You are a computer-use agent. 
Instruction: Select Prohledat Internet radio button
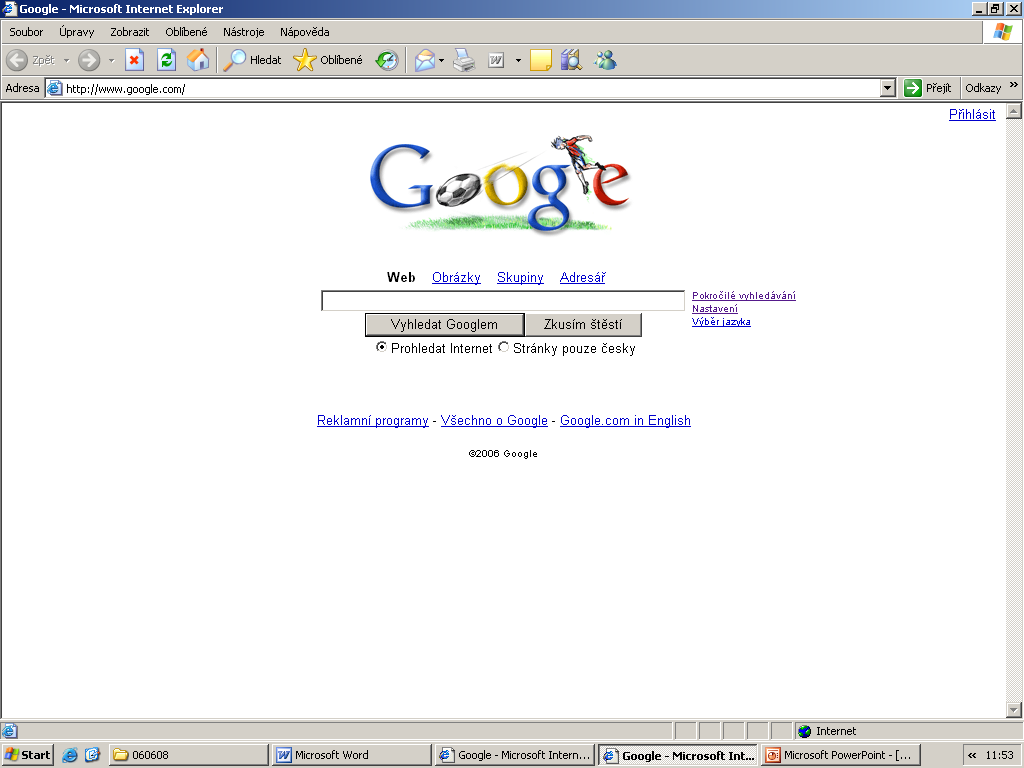tap(381, 347)
